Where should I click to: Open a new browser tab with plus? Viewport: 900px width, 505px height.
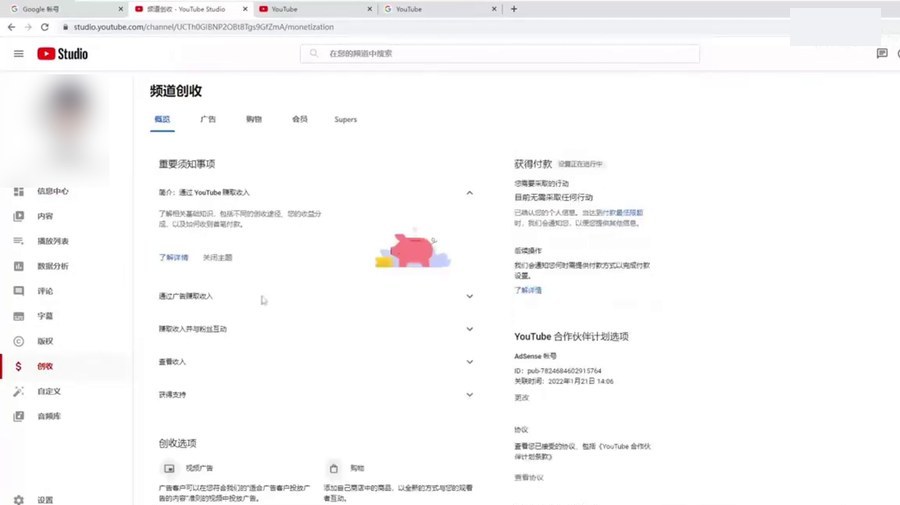(x=514, y=9)
